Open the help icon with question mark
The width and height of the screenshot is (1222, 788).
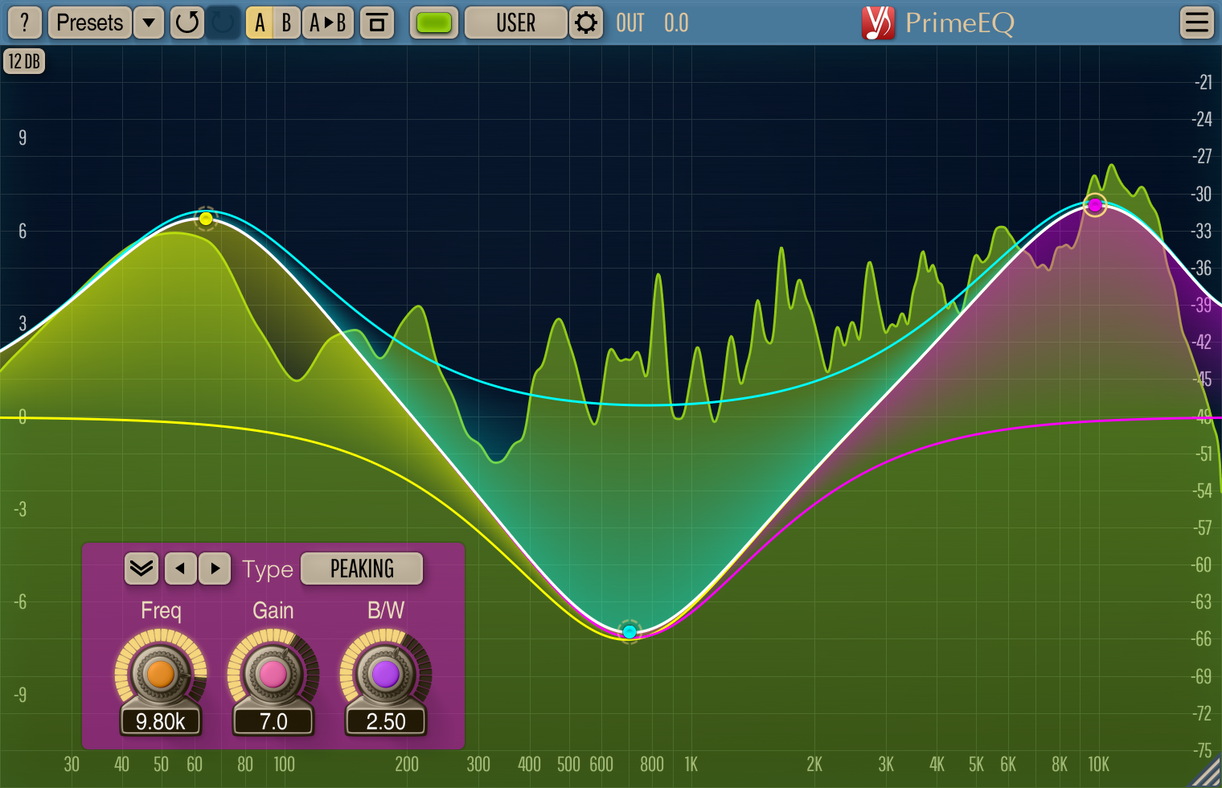[24, 22]
